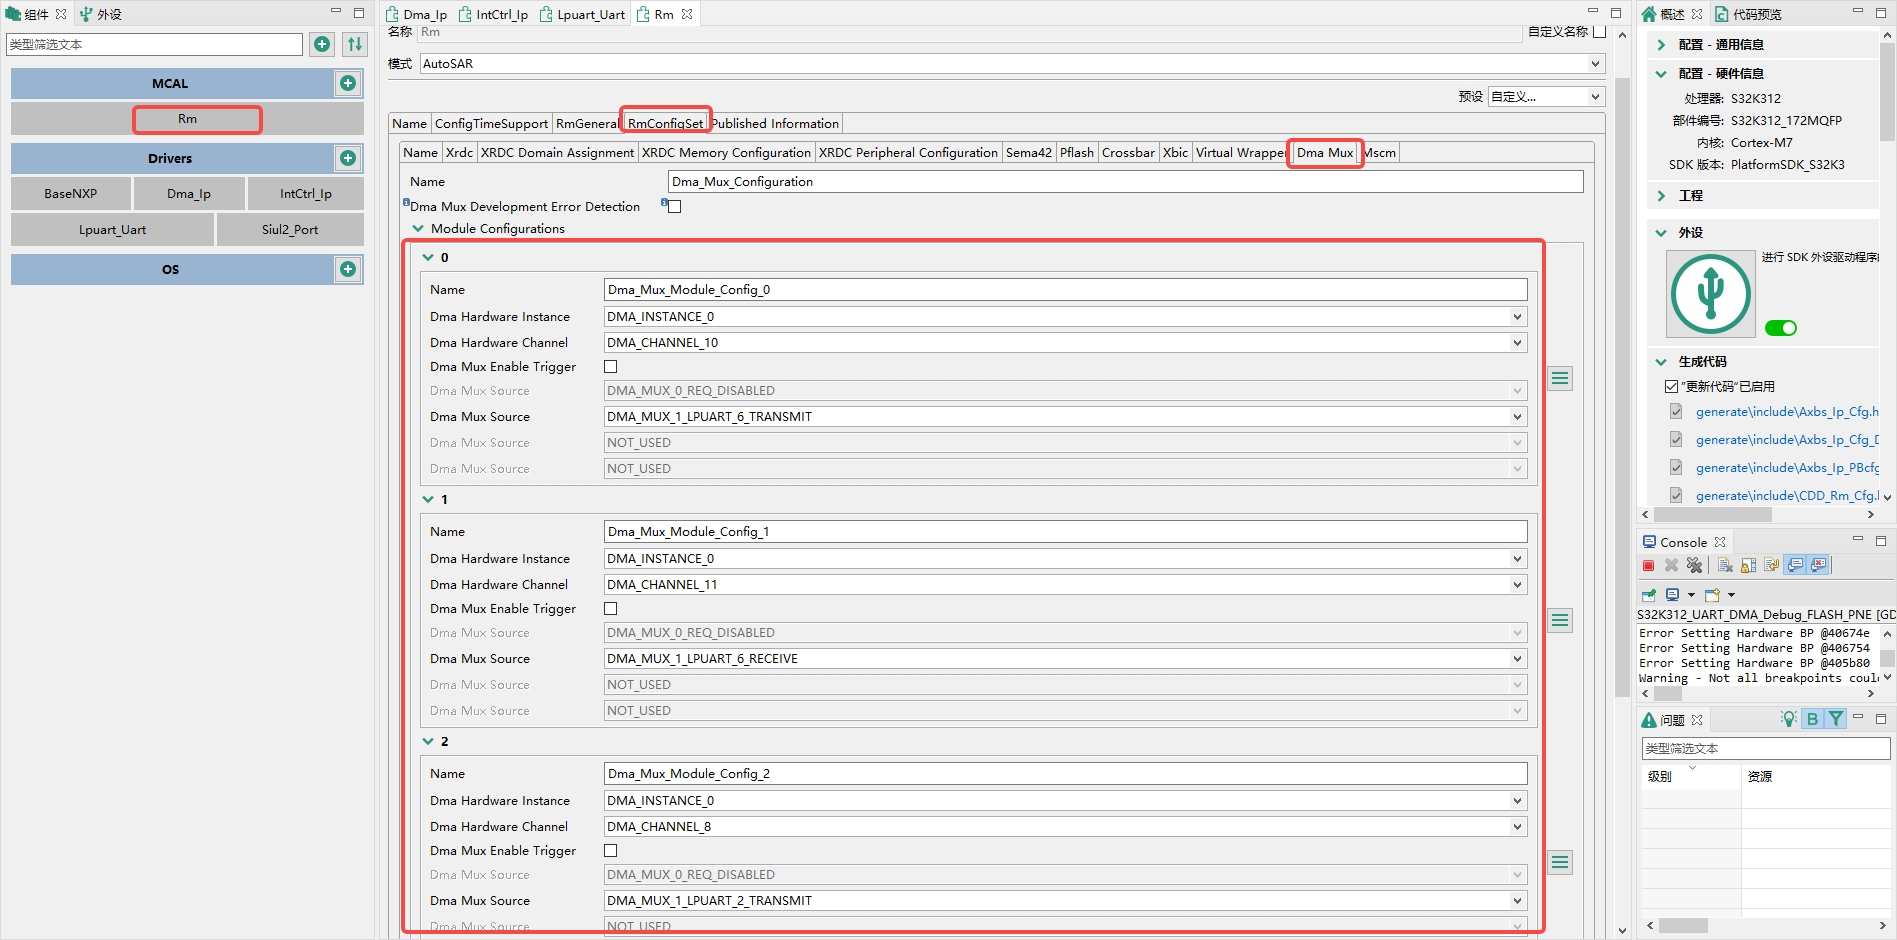1897x940 pixels.
Task: Open the Dma Hardware Channel dropdown showing DMA_CHANNEL_11
Action: (1516, 584)
